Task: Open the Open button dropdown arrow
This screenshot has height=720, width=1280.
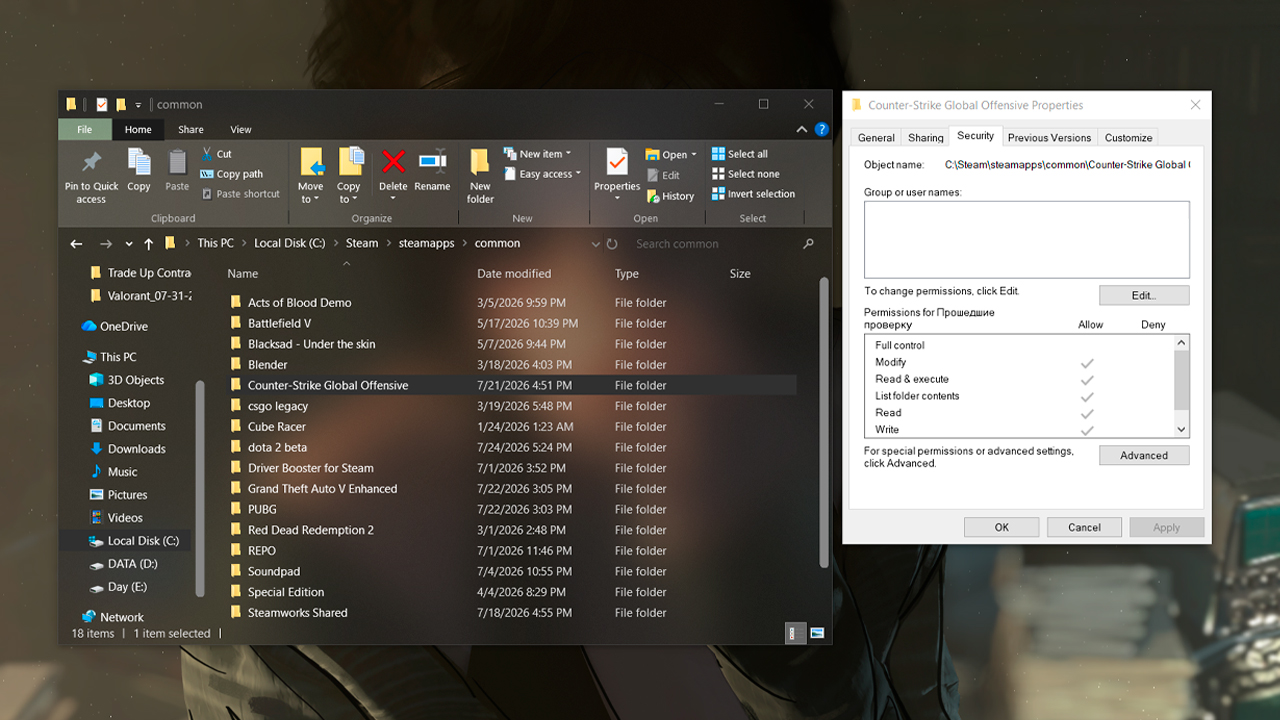Action: click(x=694, y=155)
